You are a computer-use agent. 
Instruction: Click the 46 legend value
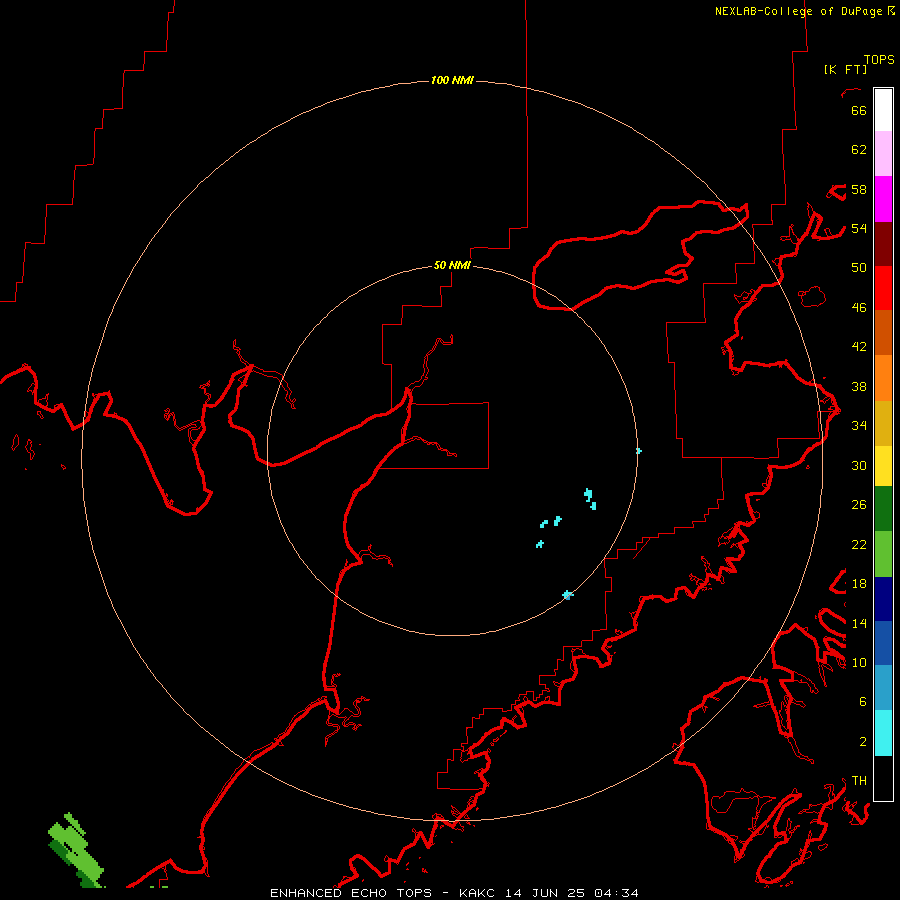coord(859,308)
